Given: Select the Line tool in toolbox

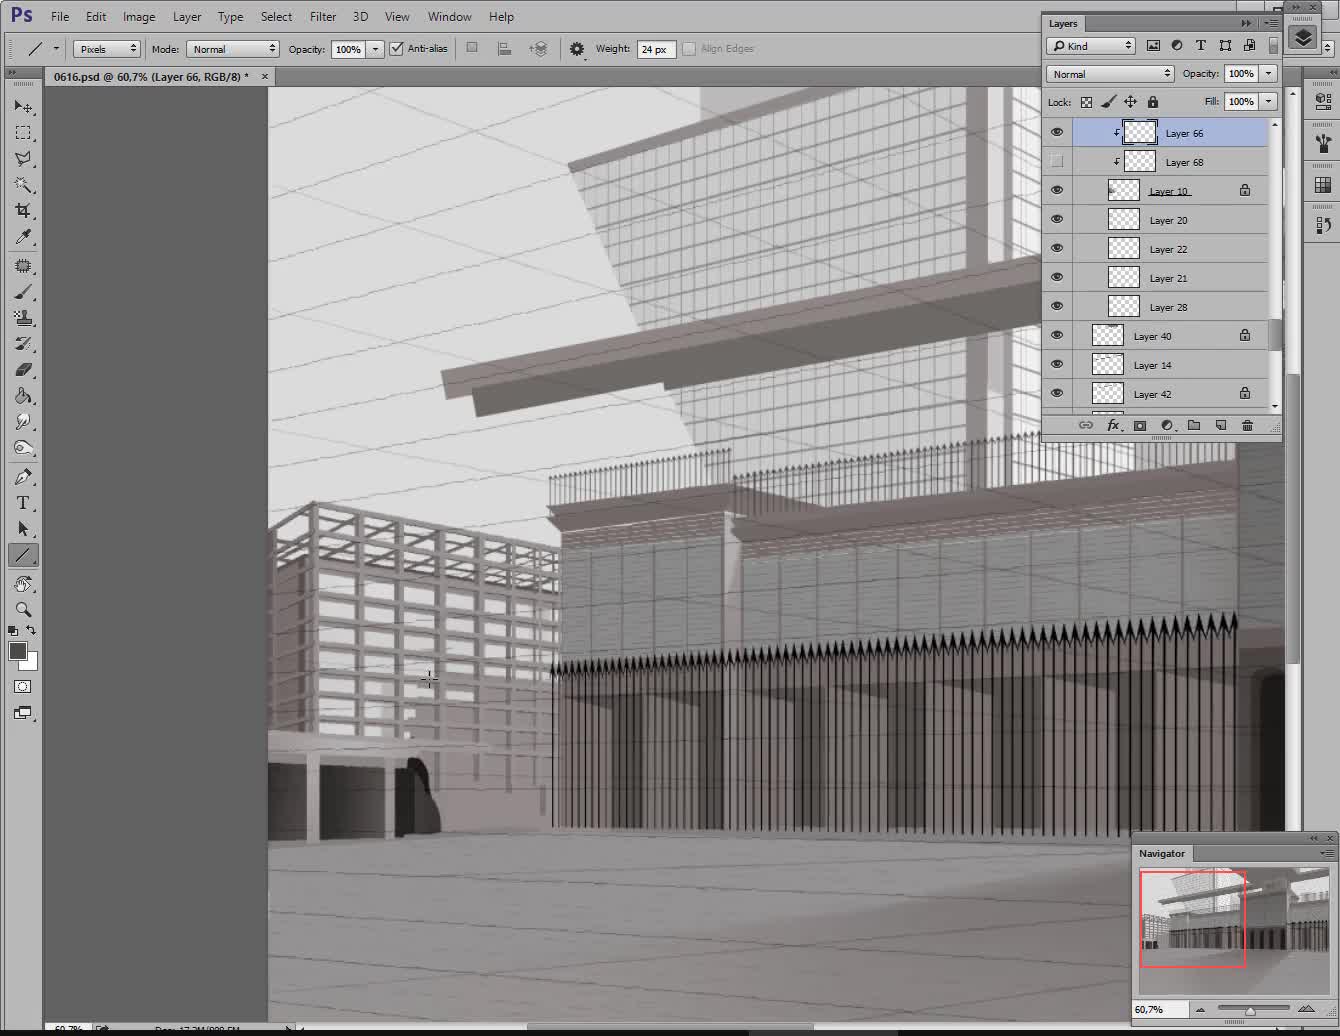Looking at the screenshot, I should [x=22, y=555].
